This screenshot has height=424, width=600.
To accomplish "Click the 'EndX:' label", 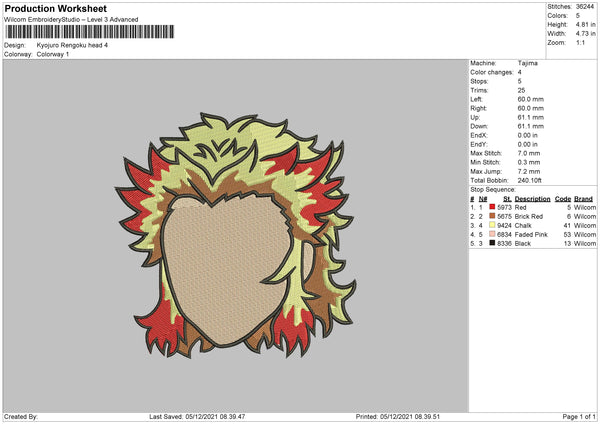I will [x=479, y=135].
